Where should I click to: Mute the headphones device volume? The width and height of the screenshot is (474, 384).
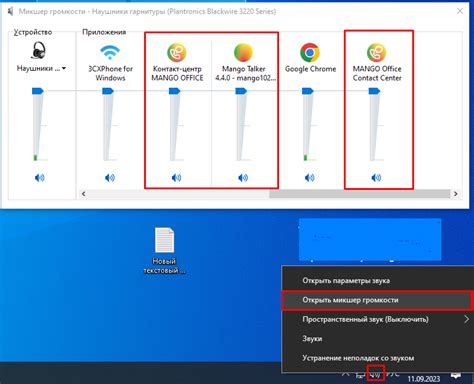[x=39, y=178]
